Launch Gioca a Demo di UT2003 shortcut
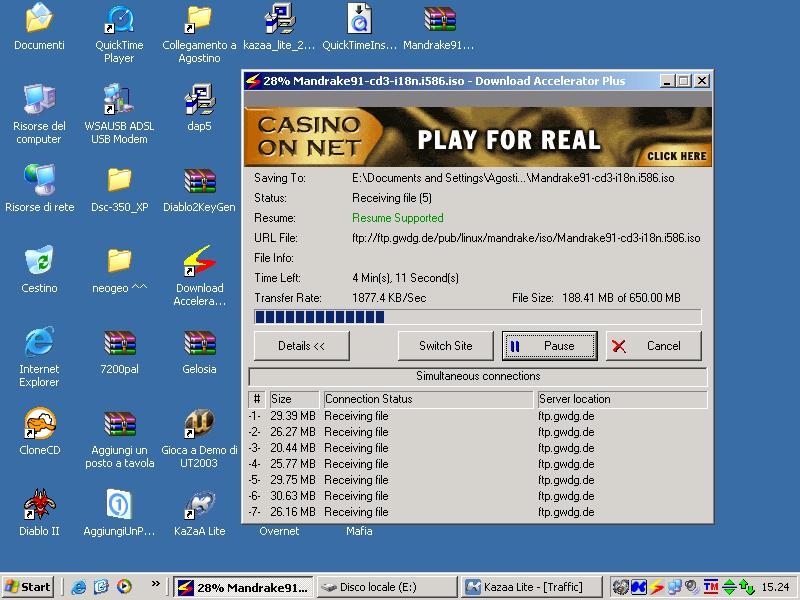Viewport: 800px width, 600px height. [x=199, y=423]
